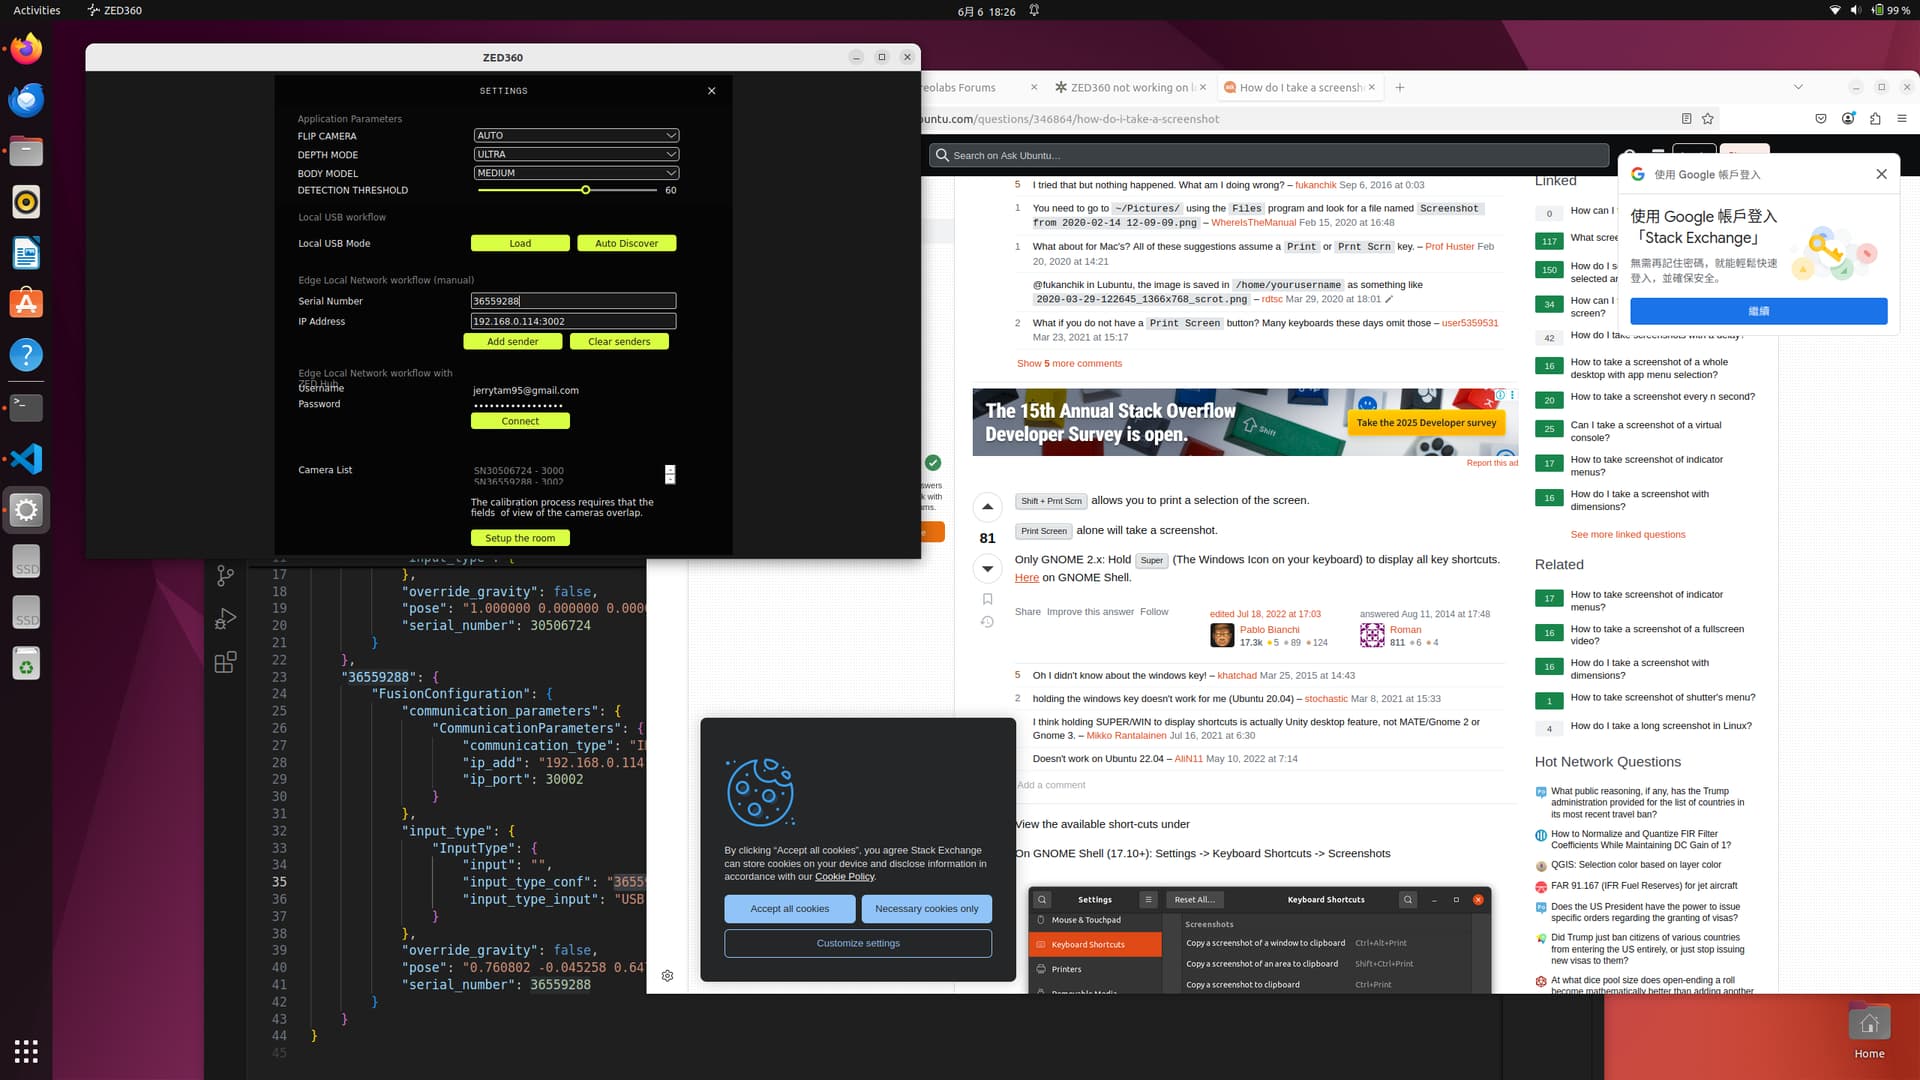The height and width of the screenshot is (1080, 1920).
Task: Open Activities overview
Action: click(x=37, y=11)
